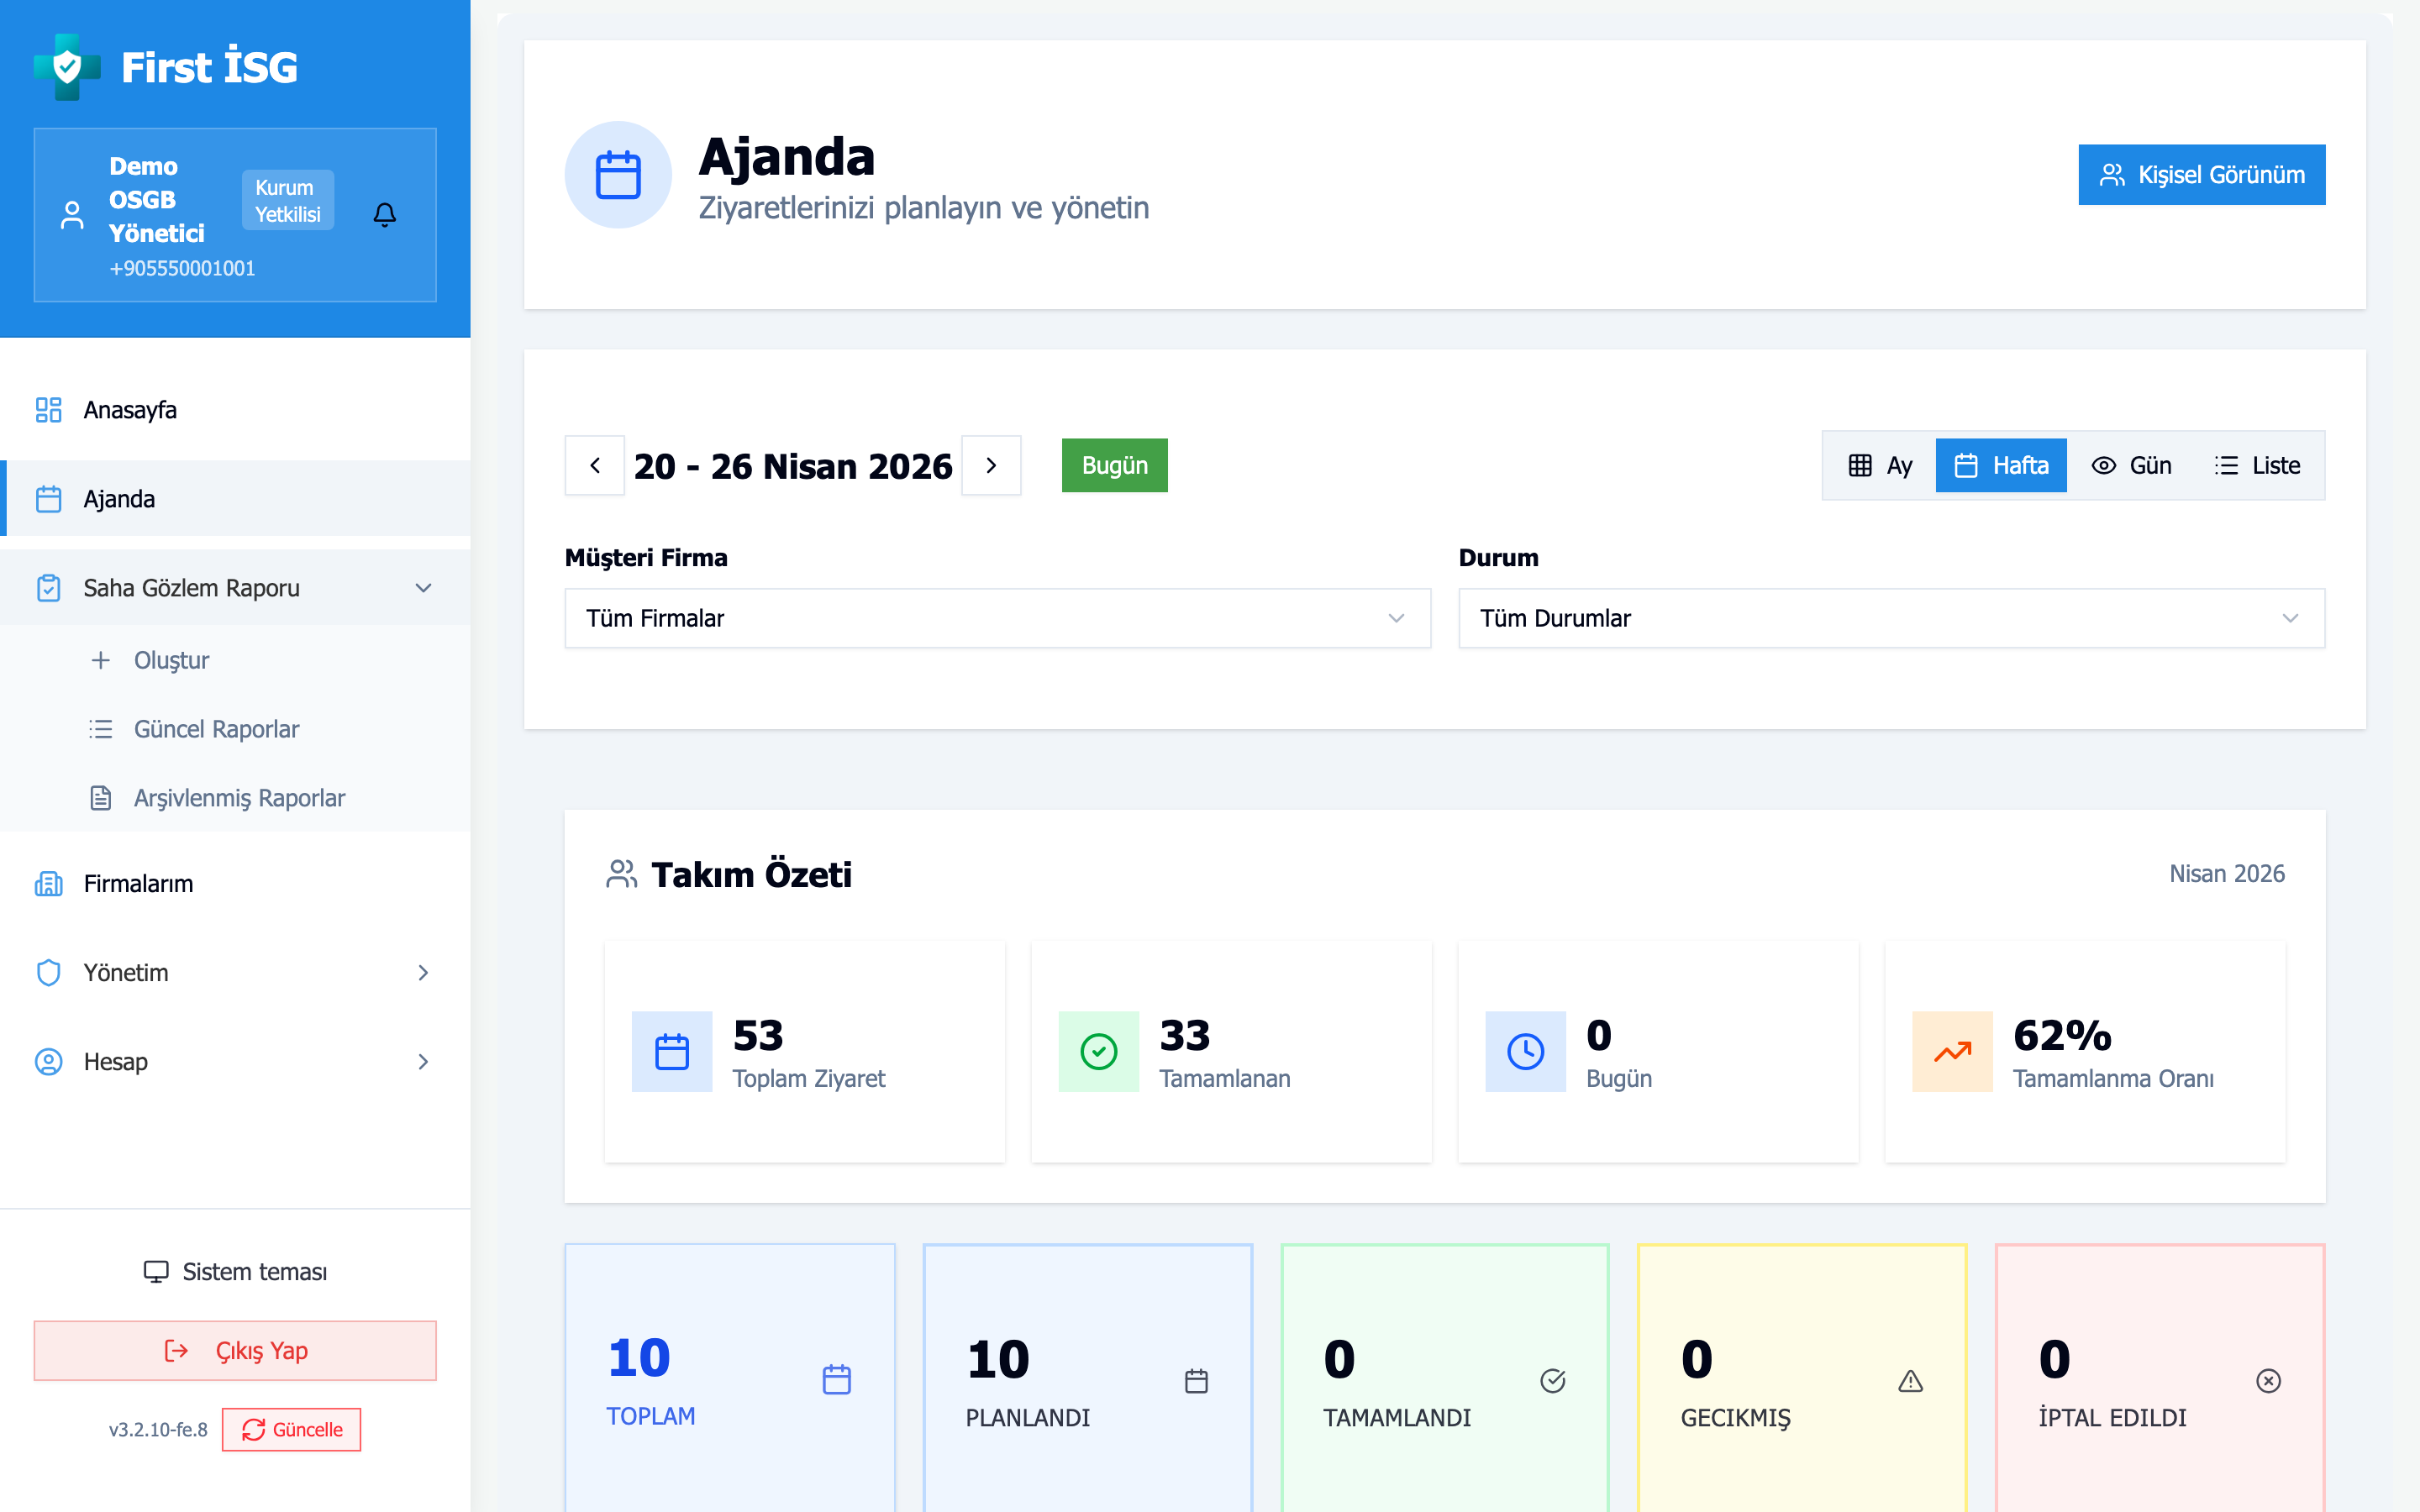Open the Tüm Durumlar status dropdown

(1890, 618)
